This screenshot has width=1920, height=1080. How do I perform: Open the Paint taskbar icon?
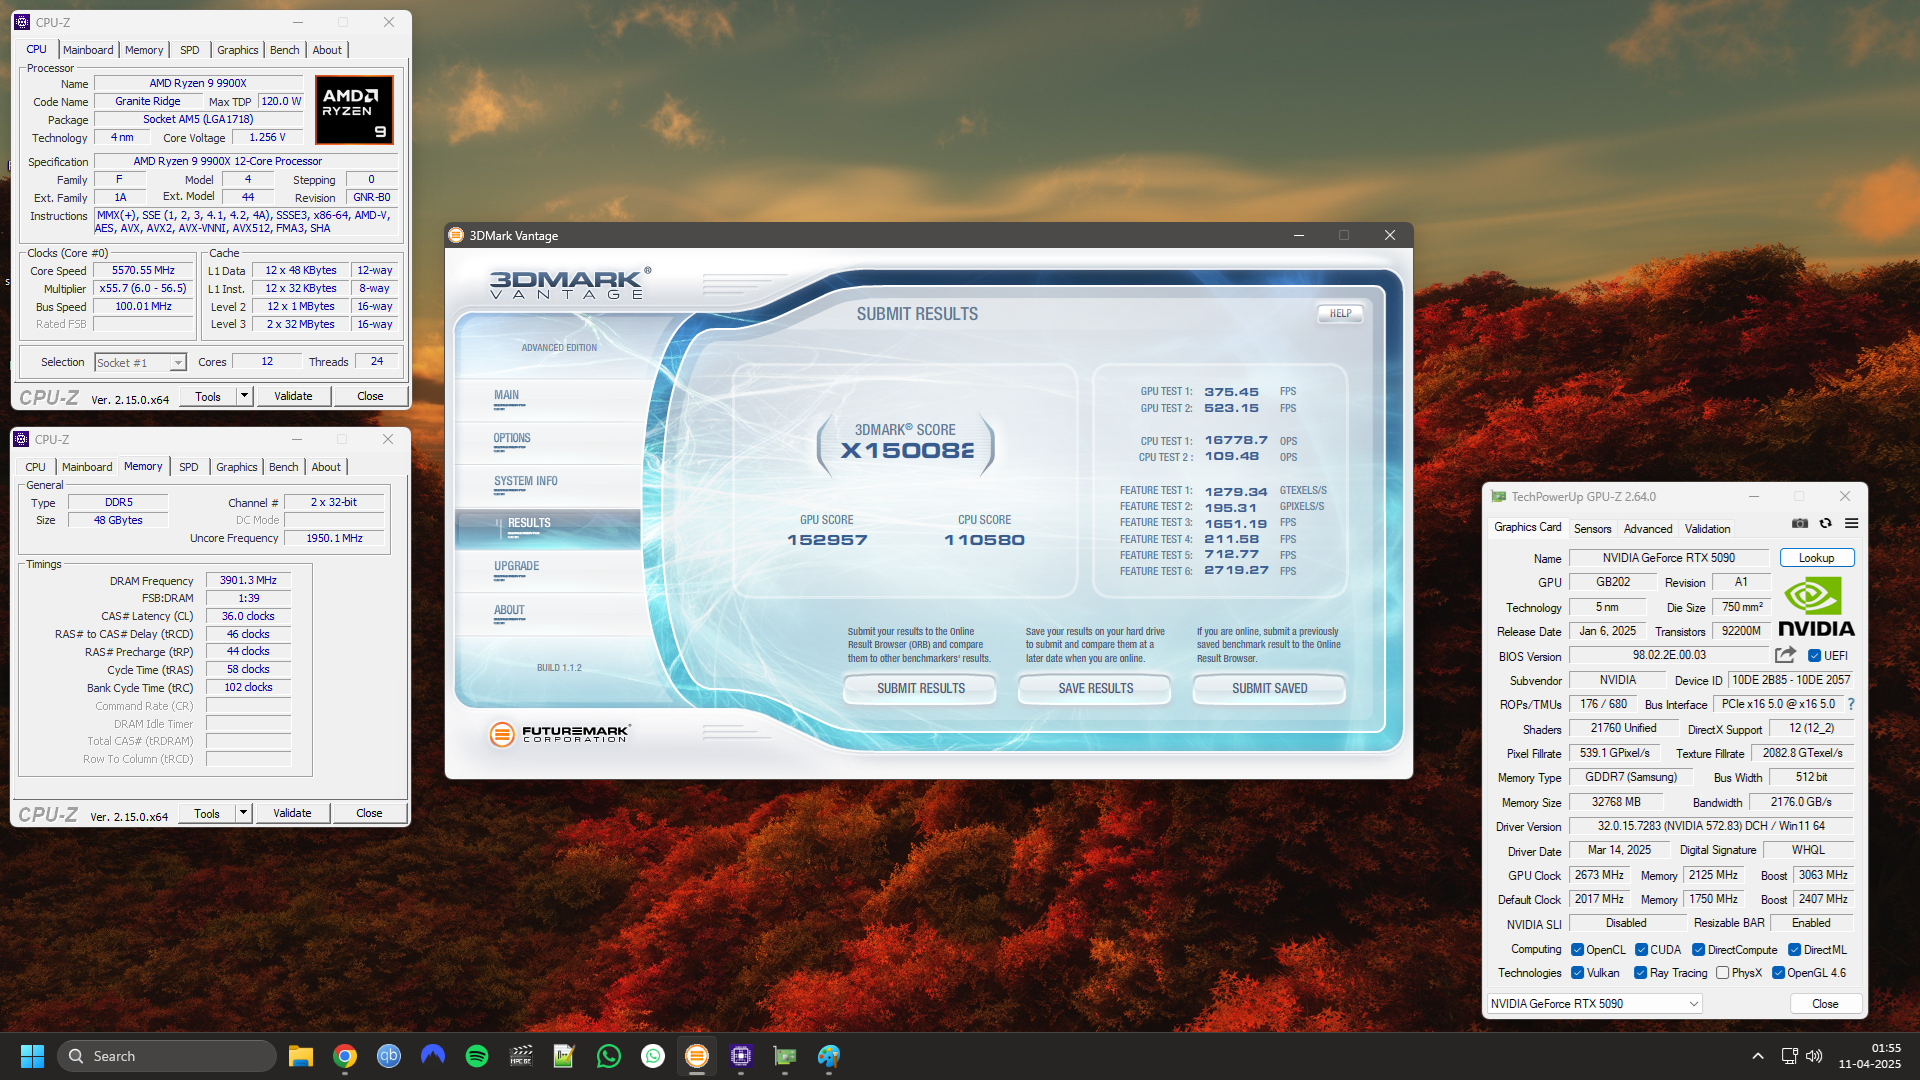pyautogui.click(x=829, y=1056)
